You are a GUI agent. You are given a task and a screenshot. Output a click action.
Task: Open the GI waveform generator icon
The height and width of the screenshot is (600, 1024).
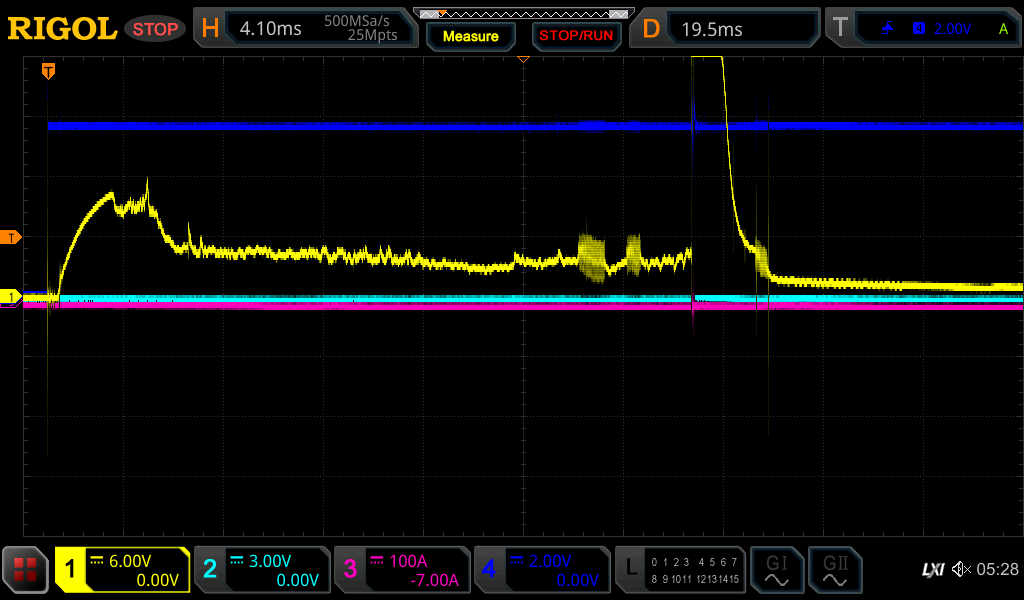pyautogui.click(x=776, y=570)
